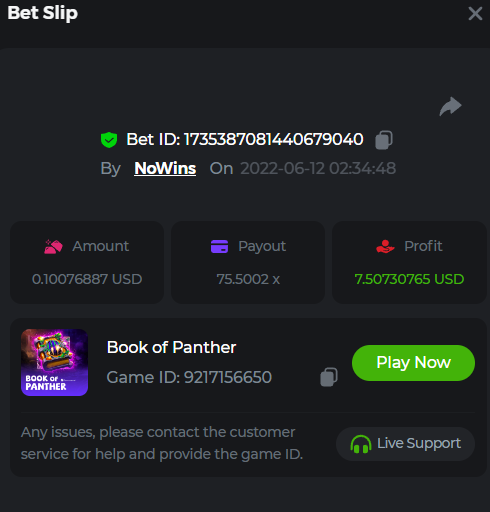This screenshot has width=490, height=512.
Task: Click the Book of Panther thumbnail
Action: click(x=54, y=362)
